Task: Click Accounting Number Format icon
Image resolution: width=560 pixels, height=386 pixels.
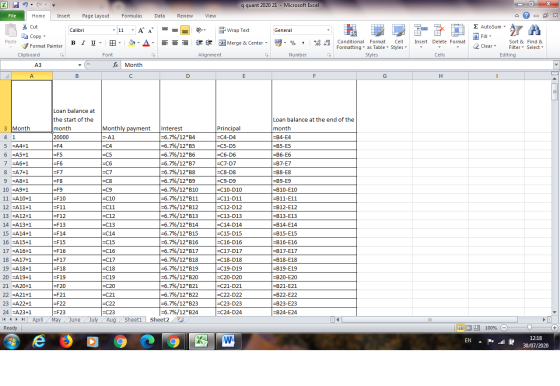Action: tap(278, 43)
